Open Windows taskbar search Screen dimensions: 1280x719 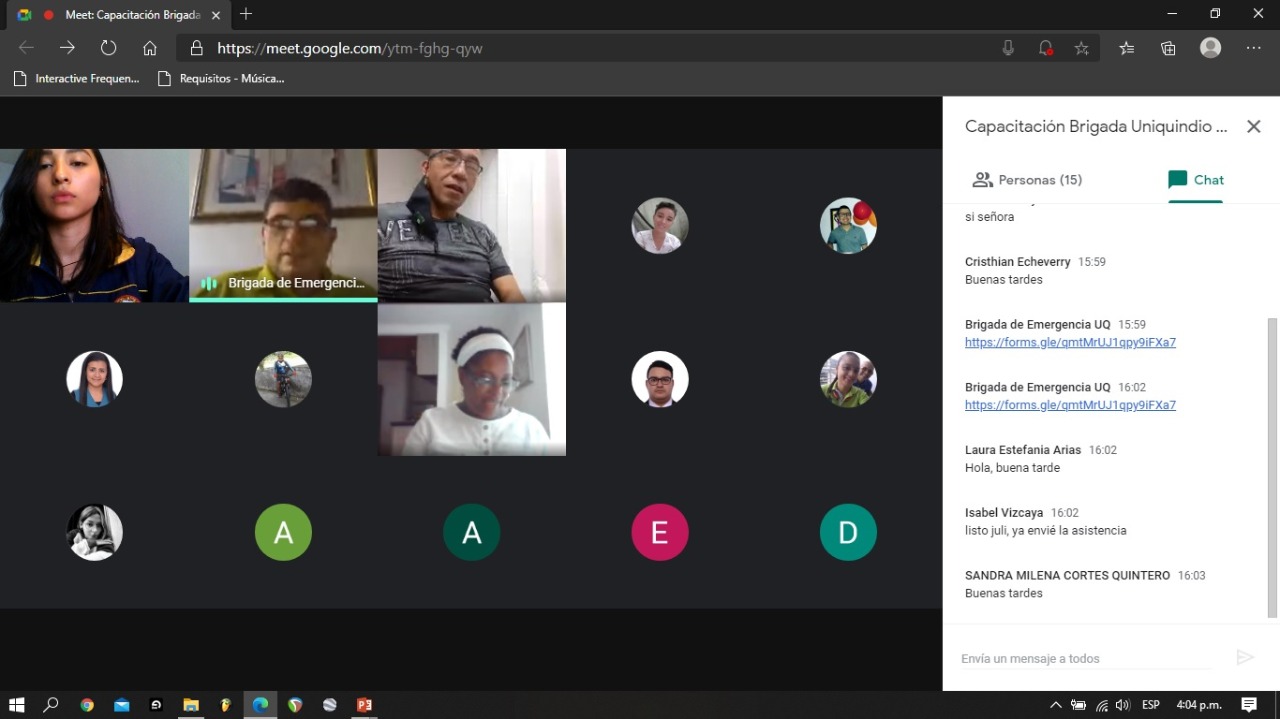click(51, 705)
